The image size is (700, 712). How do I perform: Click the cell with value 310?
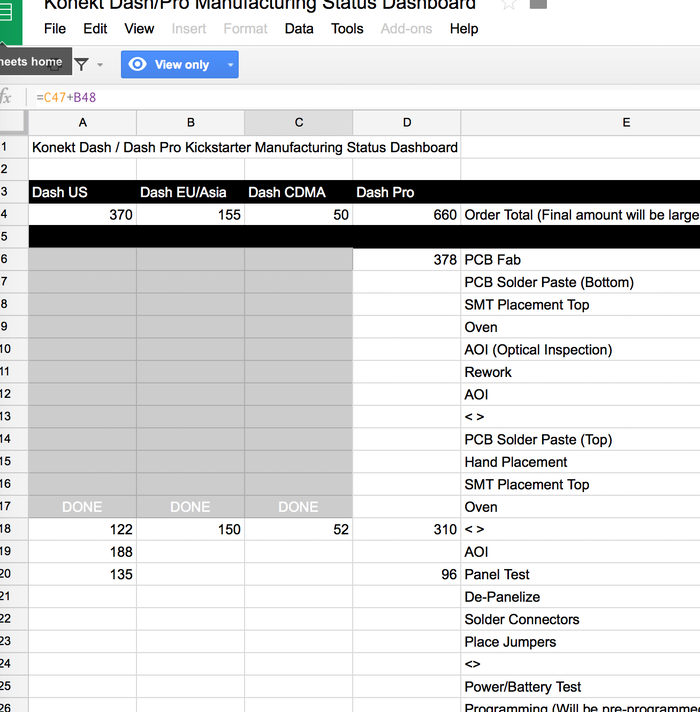click(407, 529)
